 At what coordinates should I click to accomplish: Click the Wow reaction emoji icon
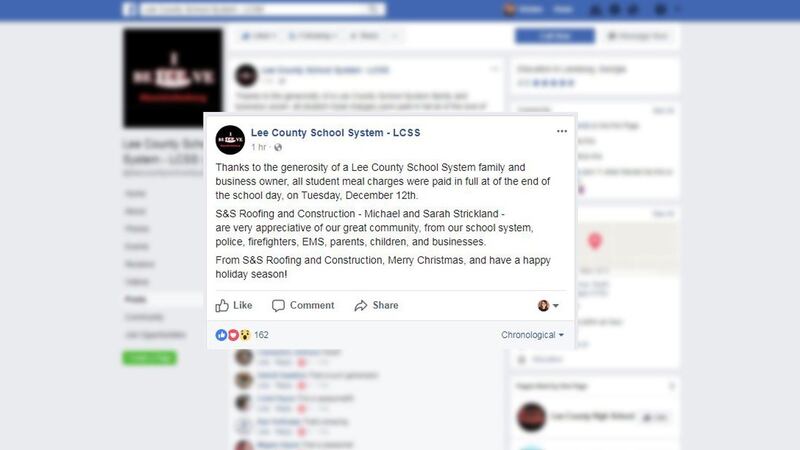click(245, 335)
